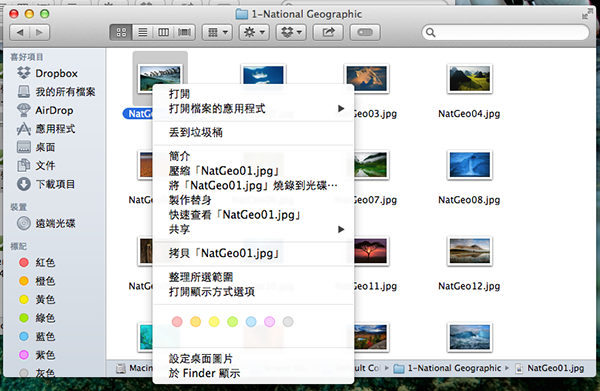Select the NatGeo03.jpg thumbnail
600x391 pixels.
click(x=367, y=78)
